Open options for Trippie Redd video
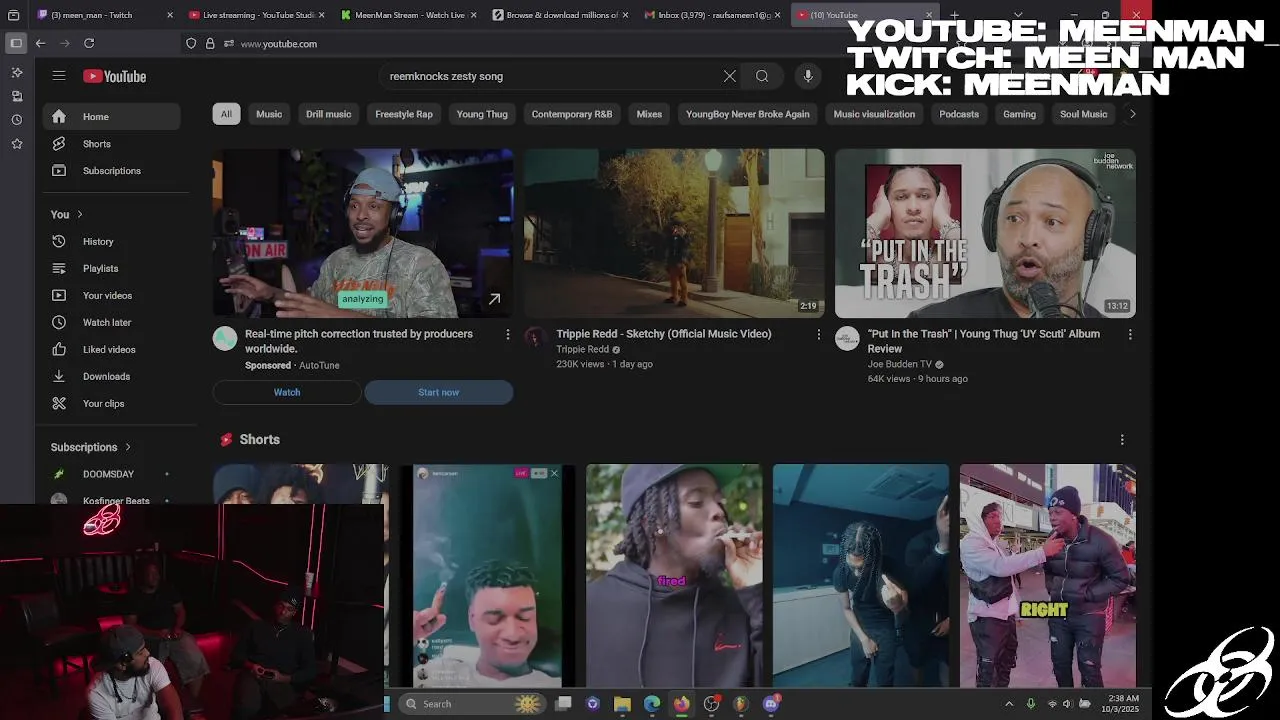 point(818,334)
